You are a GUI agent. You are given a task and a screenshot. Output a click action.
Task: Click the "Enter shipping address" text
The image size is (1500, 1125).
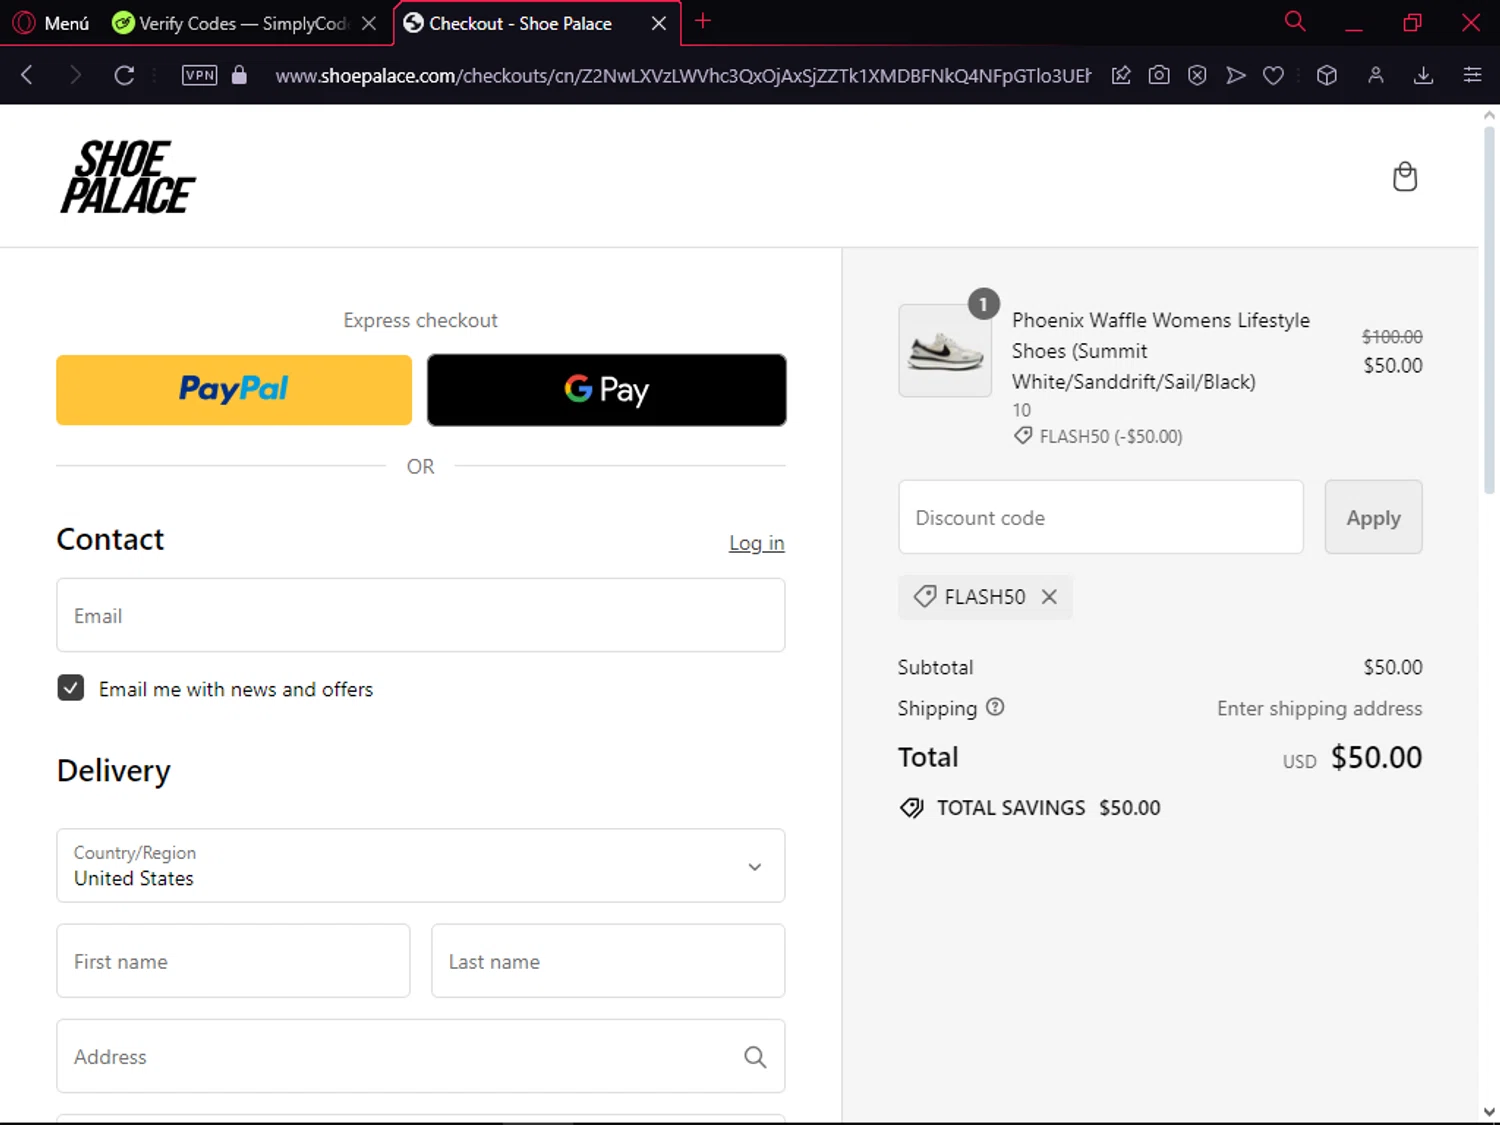click(x=1320, y=708)
